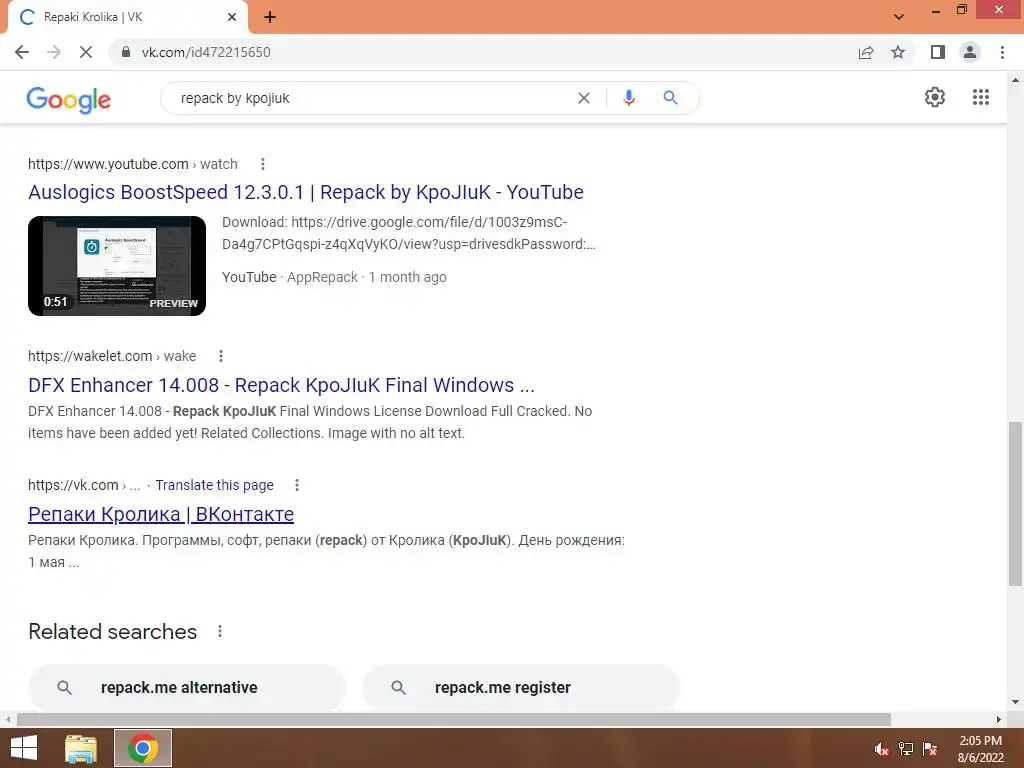Click the Google search input field
1024x768 pixels.
tap(372, 98)
